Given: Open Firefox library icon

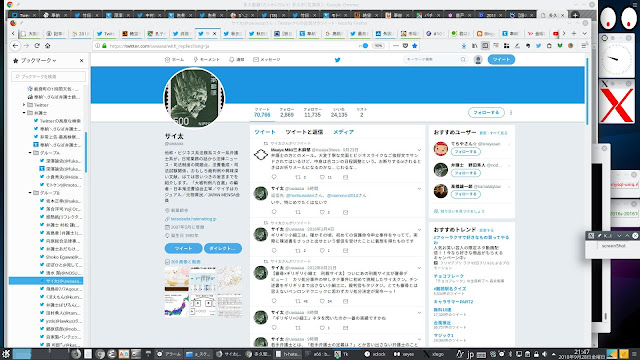Looking at the screenshot, I should pyautogui.click(x=474, y=46).
